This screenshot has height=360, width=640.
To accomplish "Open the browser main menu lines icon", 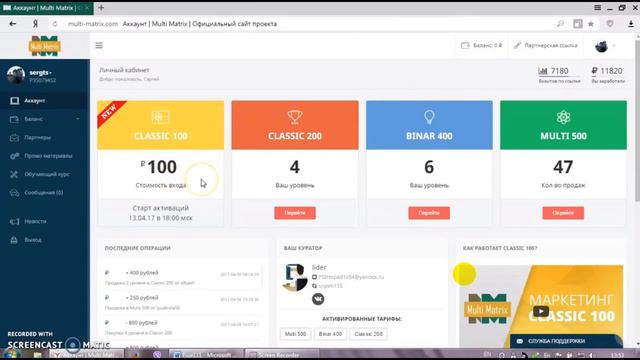I will (x=597, y=8).
